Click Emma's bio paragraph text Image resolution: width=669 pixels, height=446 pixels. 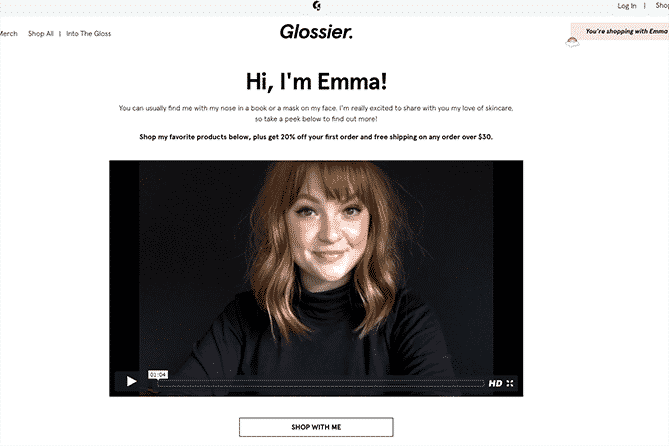tap(316, 114)
